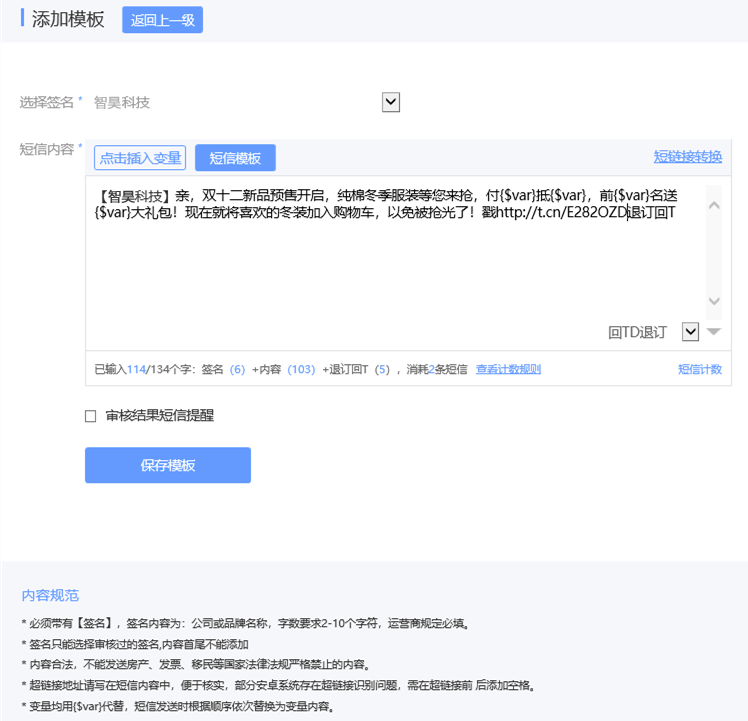Click the 已输入114/134个字 counter text
This screenshot has height=721, width=748.
pyautogui.click(x=145, y=369)
